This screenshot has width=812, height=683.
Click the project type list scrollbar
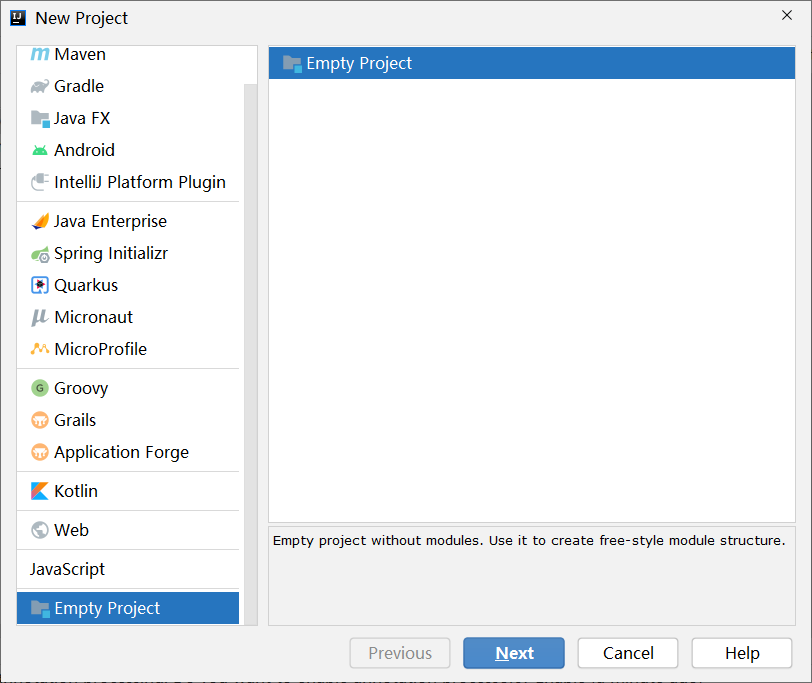pos(251,354)
